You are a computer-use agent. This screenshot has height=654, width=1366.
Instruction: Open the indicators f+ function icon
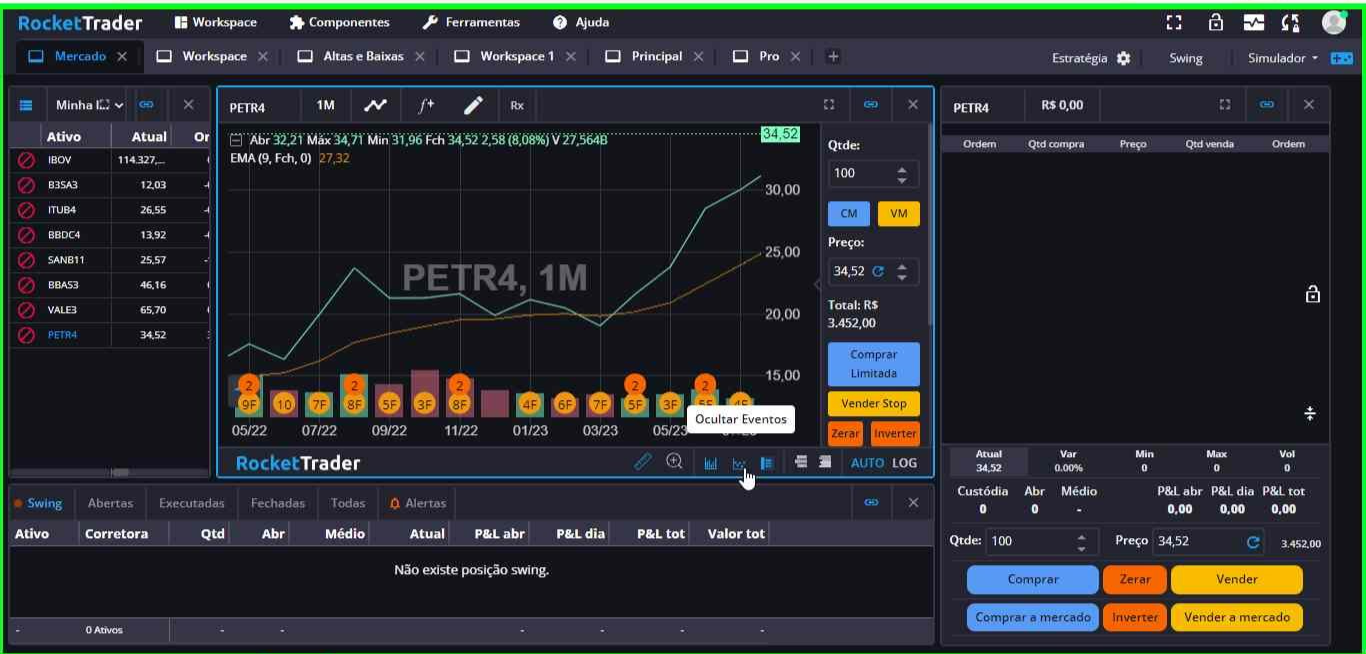tap(426, 105)
